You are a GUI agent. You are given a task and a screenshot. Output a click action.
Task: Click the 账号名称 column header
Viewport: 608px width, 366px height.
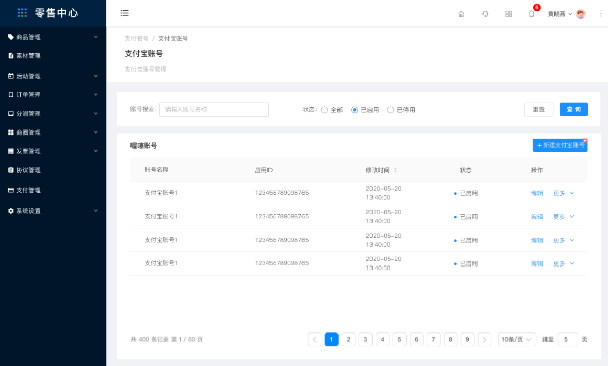156,170
